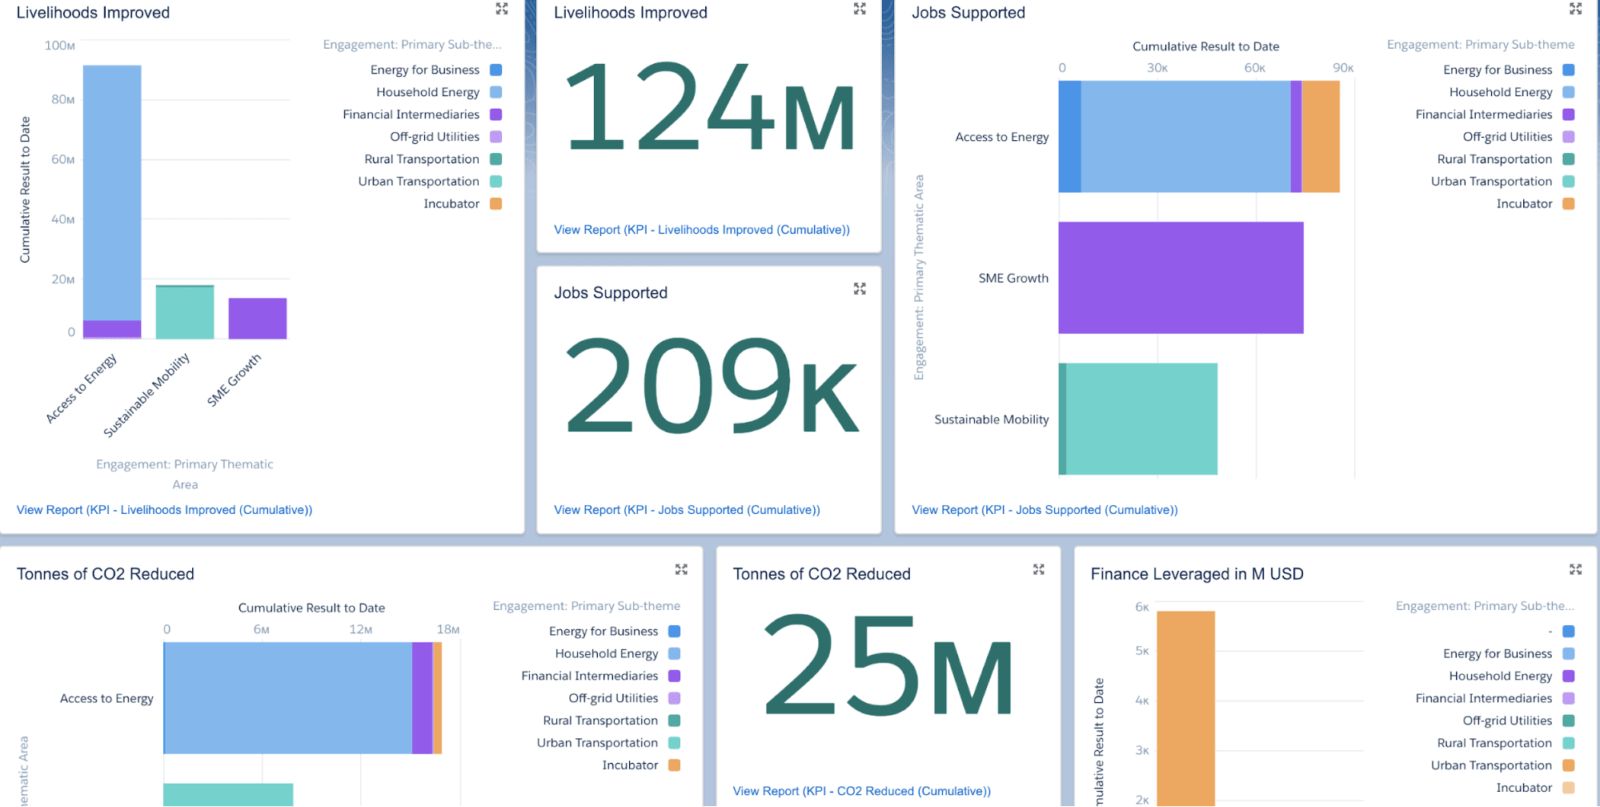
Task: Click purple SME Growth bar in Livelihoods chart
Action: pyautogui.click(x=257, y=318)
